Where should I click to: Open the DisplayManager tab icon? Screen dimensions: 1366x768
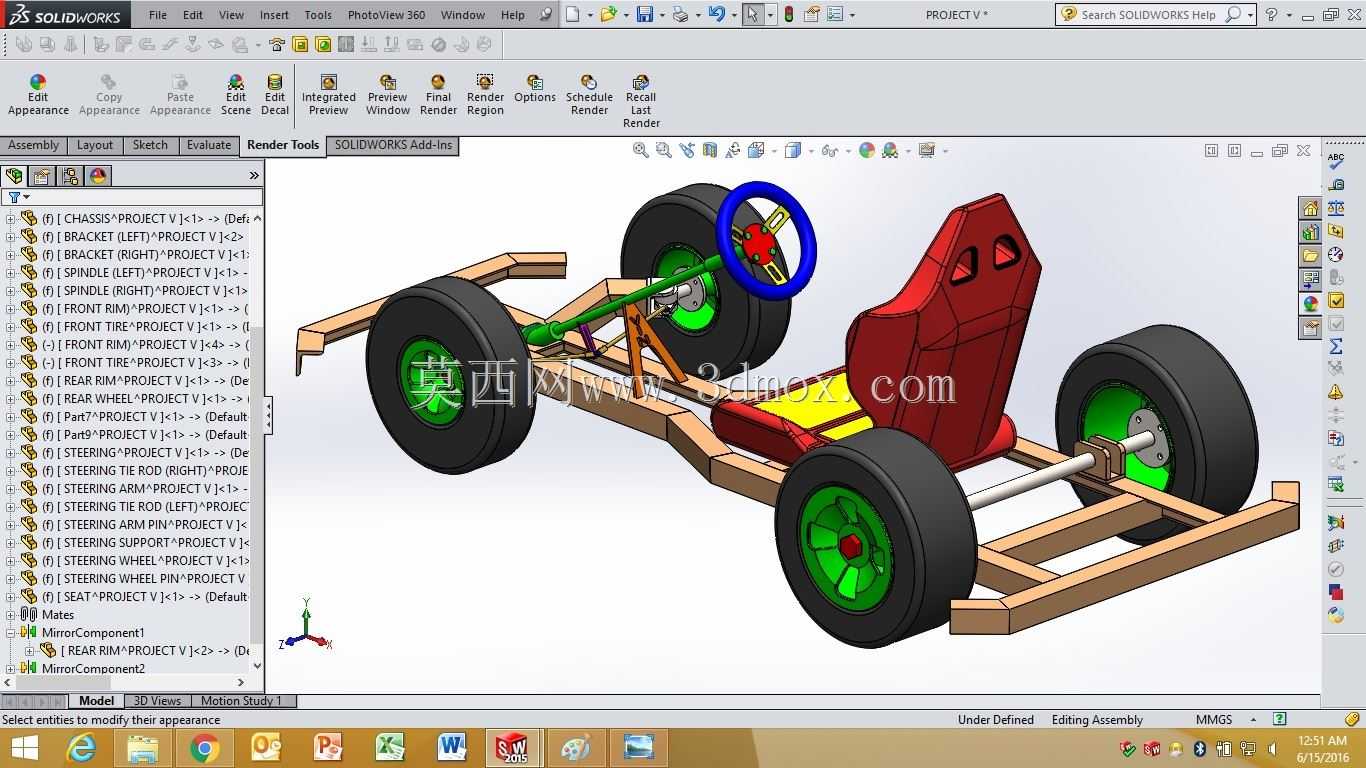pyautogui.click(x=98, y=176)
